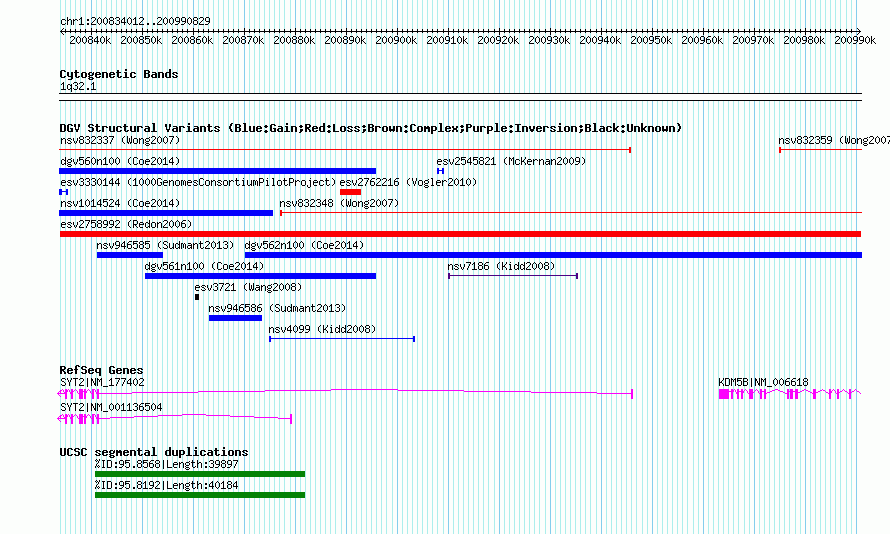The image size is (890, 534).
Task: Click the esv3721 (Wang2008) black marker
Action: point(197,297)
